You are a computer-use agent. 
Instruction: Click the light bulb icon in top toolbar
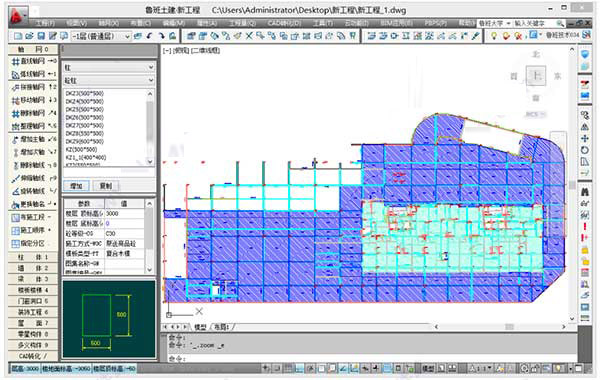pos(494,36)
